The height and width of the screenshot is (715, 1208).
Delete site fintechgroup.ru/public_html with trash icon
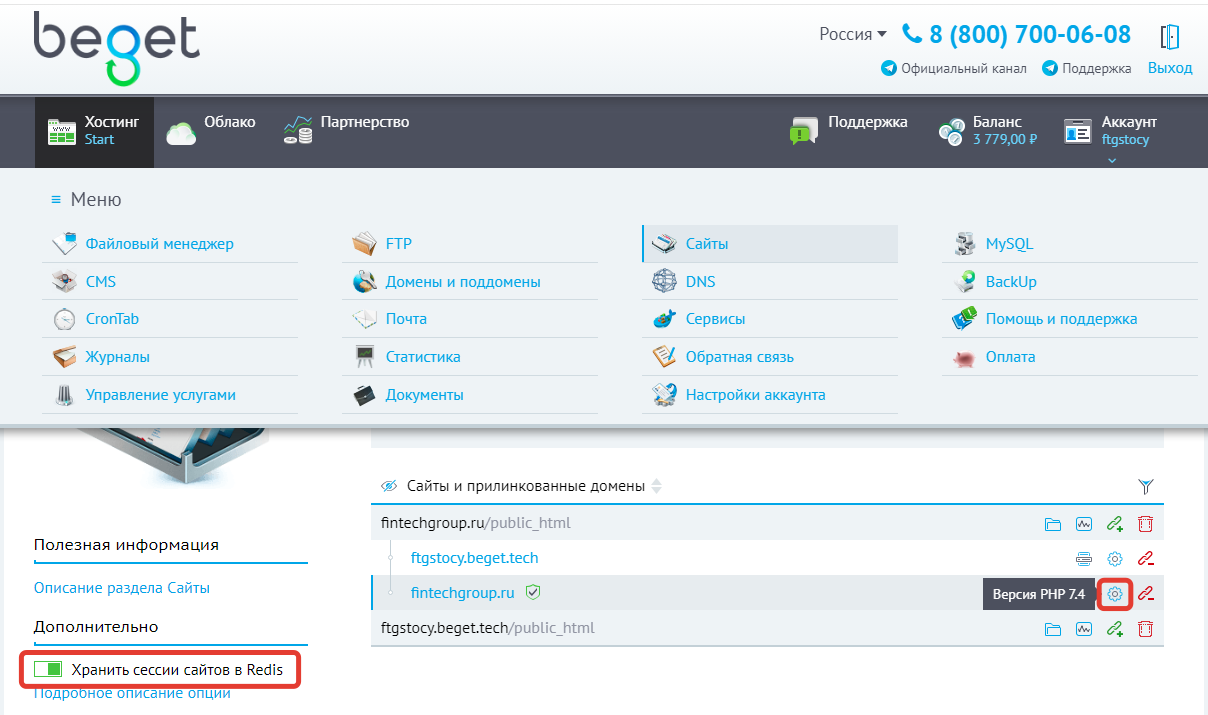tap(1146, 524)
